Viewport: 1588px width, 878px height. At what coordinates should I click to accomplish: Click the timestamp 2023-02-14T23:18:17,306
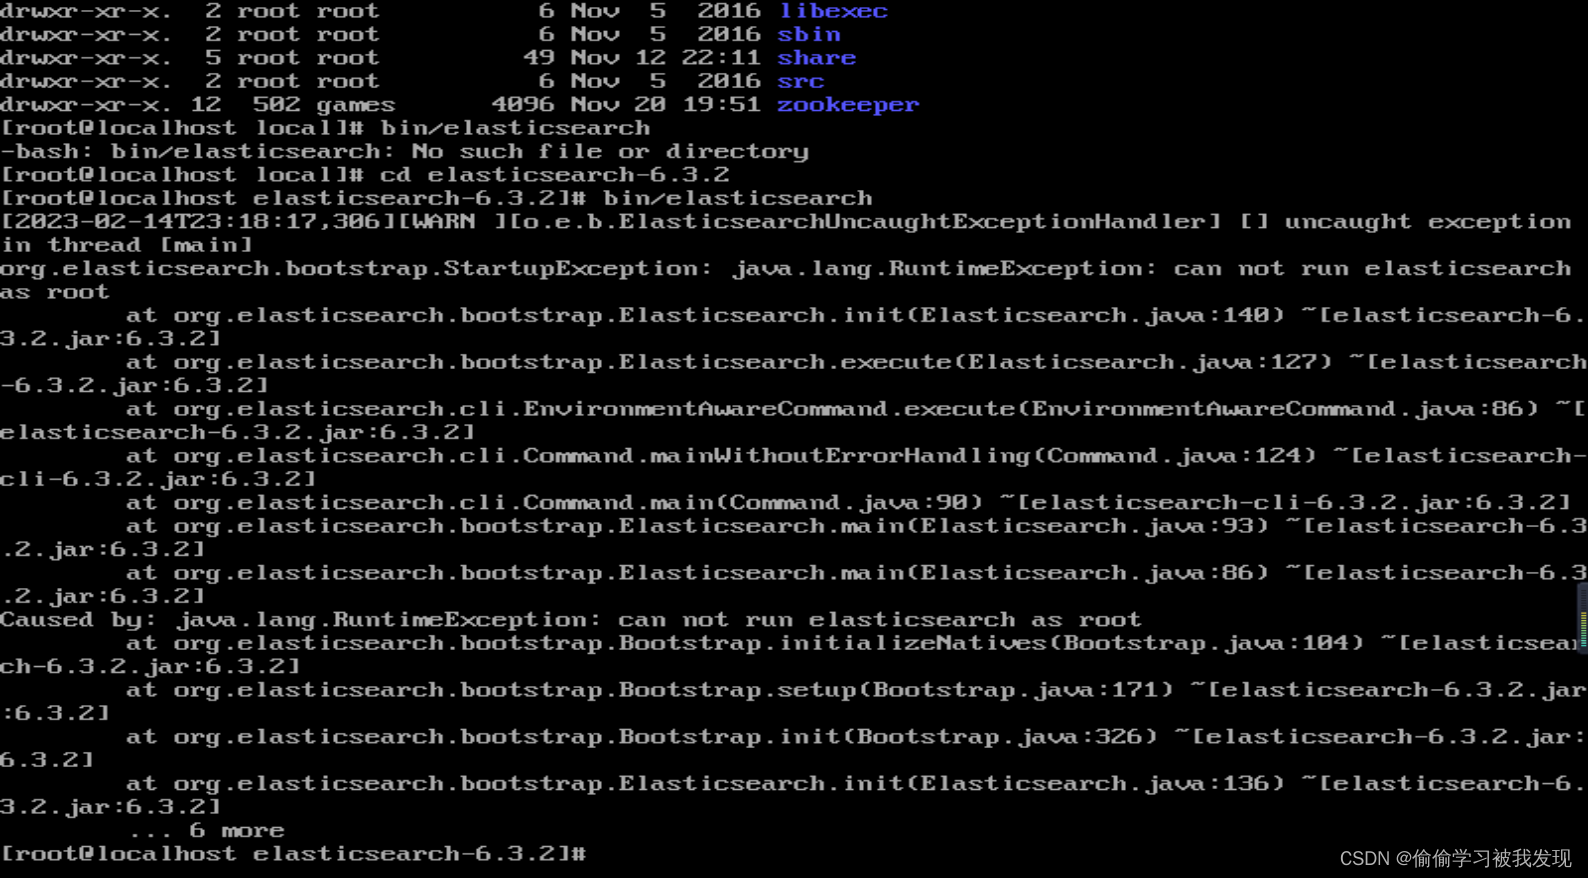198,222
